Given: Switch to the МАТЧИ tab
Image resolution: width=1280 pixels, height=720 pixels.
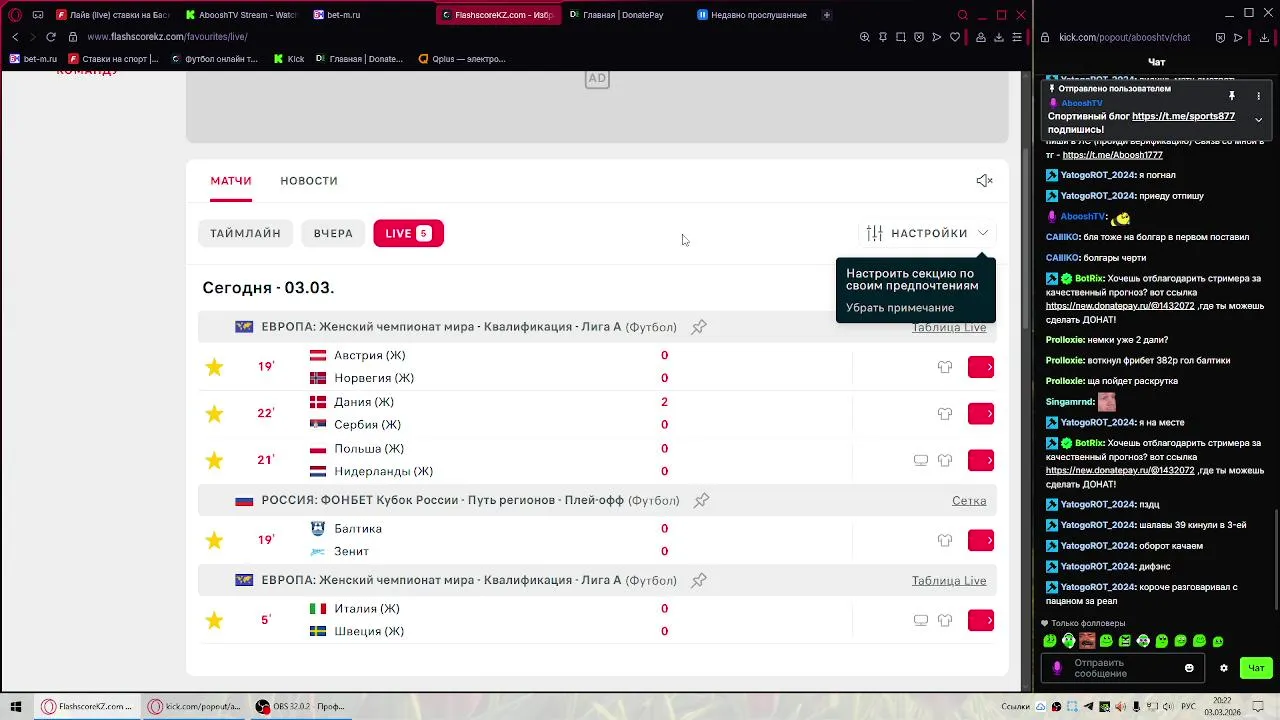Looking at the screenshot, I should coord(231,181).
